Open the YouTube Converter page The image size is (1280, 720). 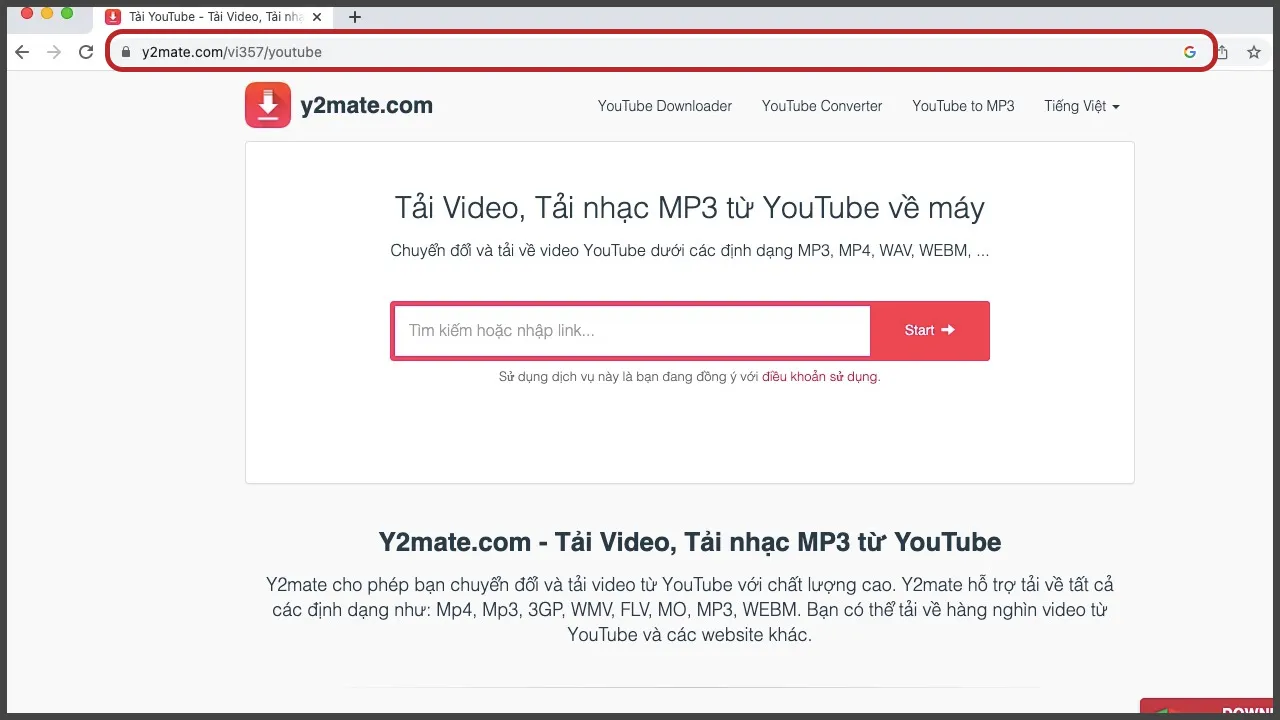click(821, 106)
